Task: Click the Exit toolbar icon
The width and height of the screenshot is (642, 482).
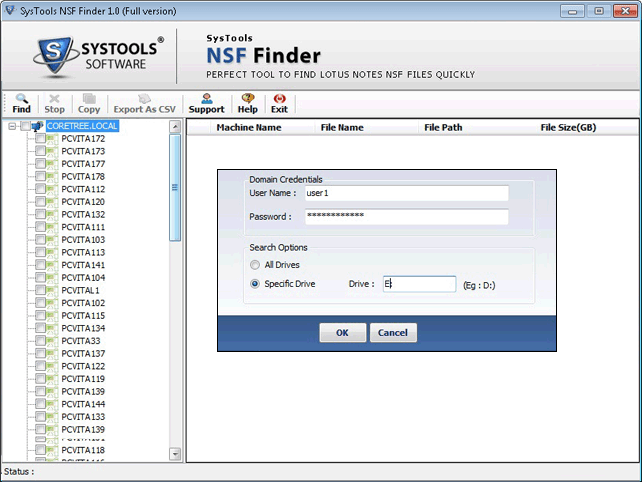Action: pos(279,104)
